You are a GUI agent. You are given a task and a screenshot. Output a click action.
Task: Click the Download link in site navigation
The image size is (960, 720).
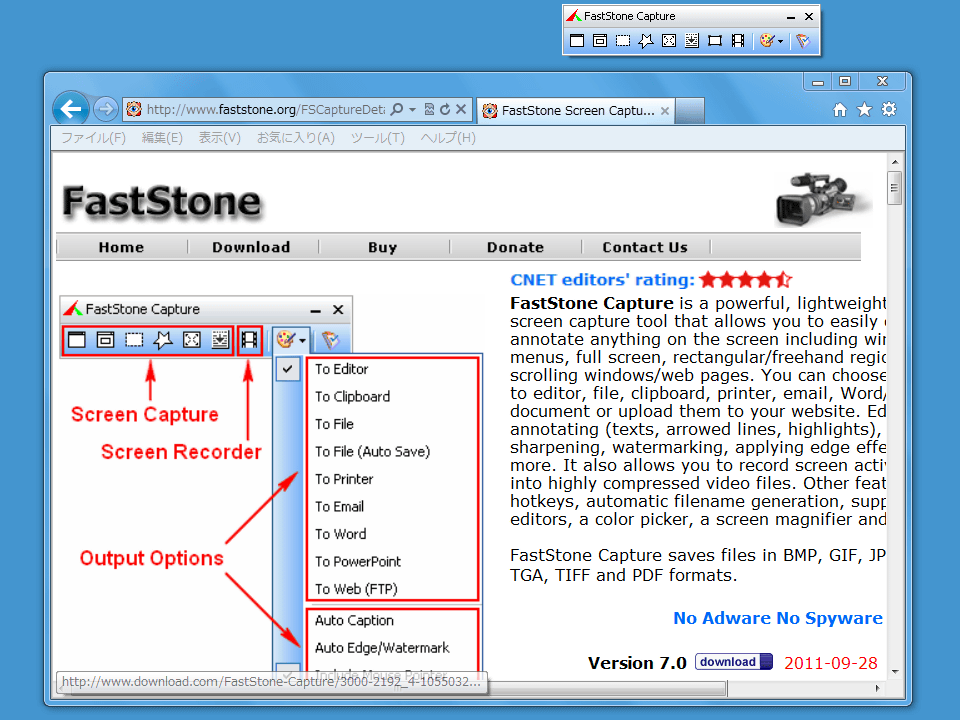[x=251, y=247]
